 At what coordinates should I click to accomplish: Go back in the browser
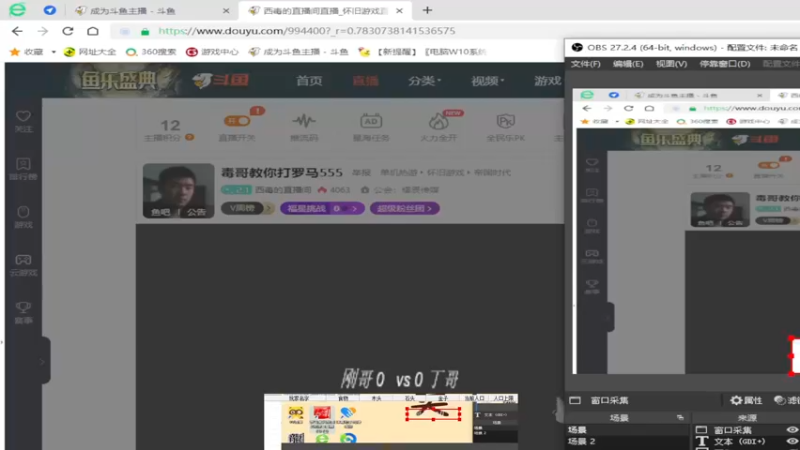[17, 31]
